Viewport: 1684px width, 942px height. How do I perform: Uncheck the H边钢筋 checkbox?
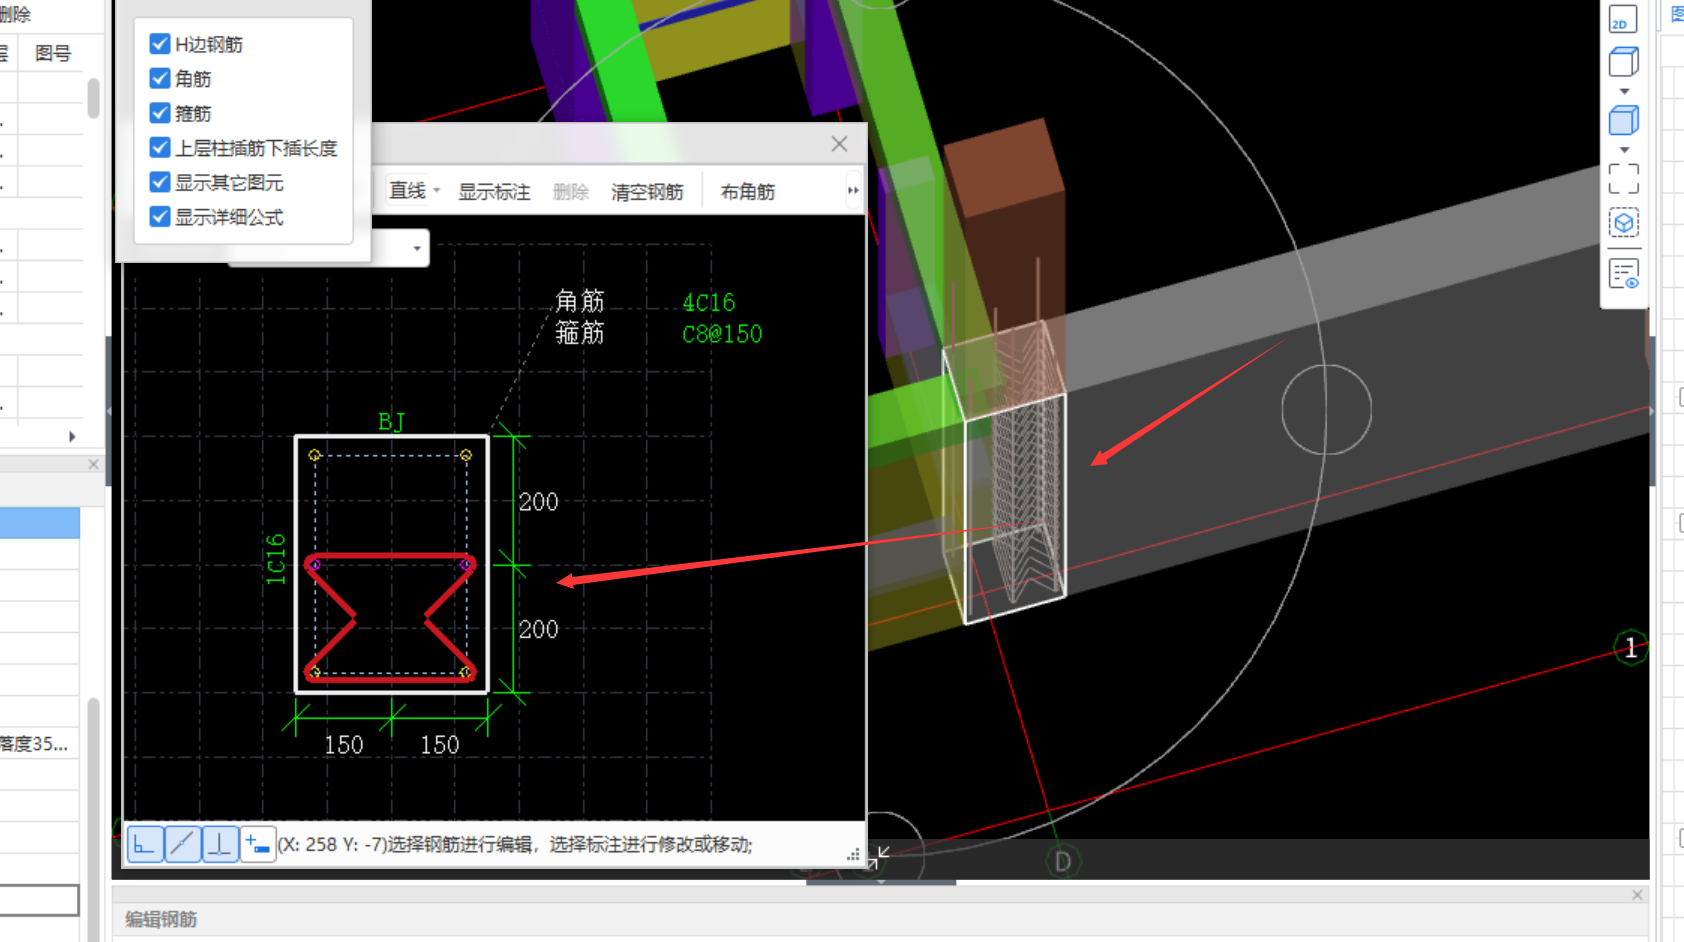160,44
